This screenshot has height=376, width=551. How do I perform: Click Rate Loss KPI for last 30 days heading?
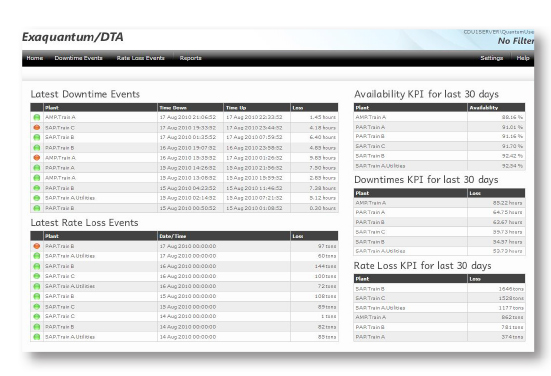click(x=422, y=266)
